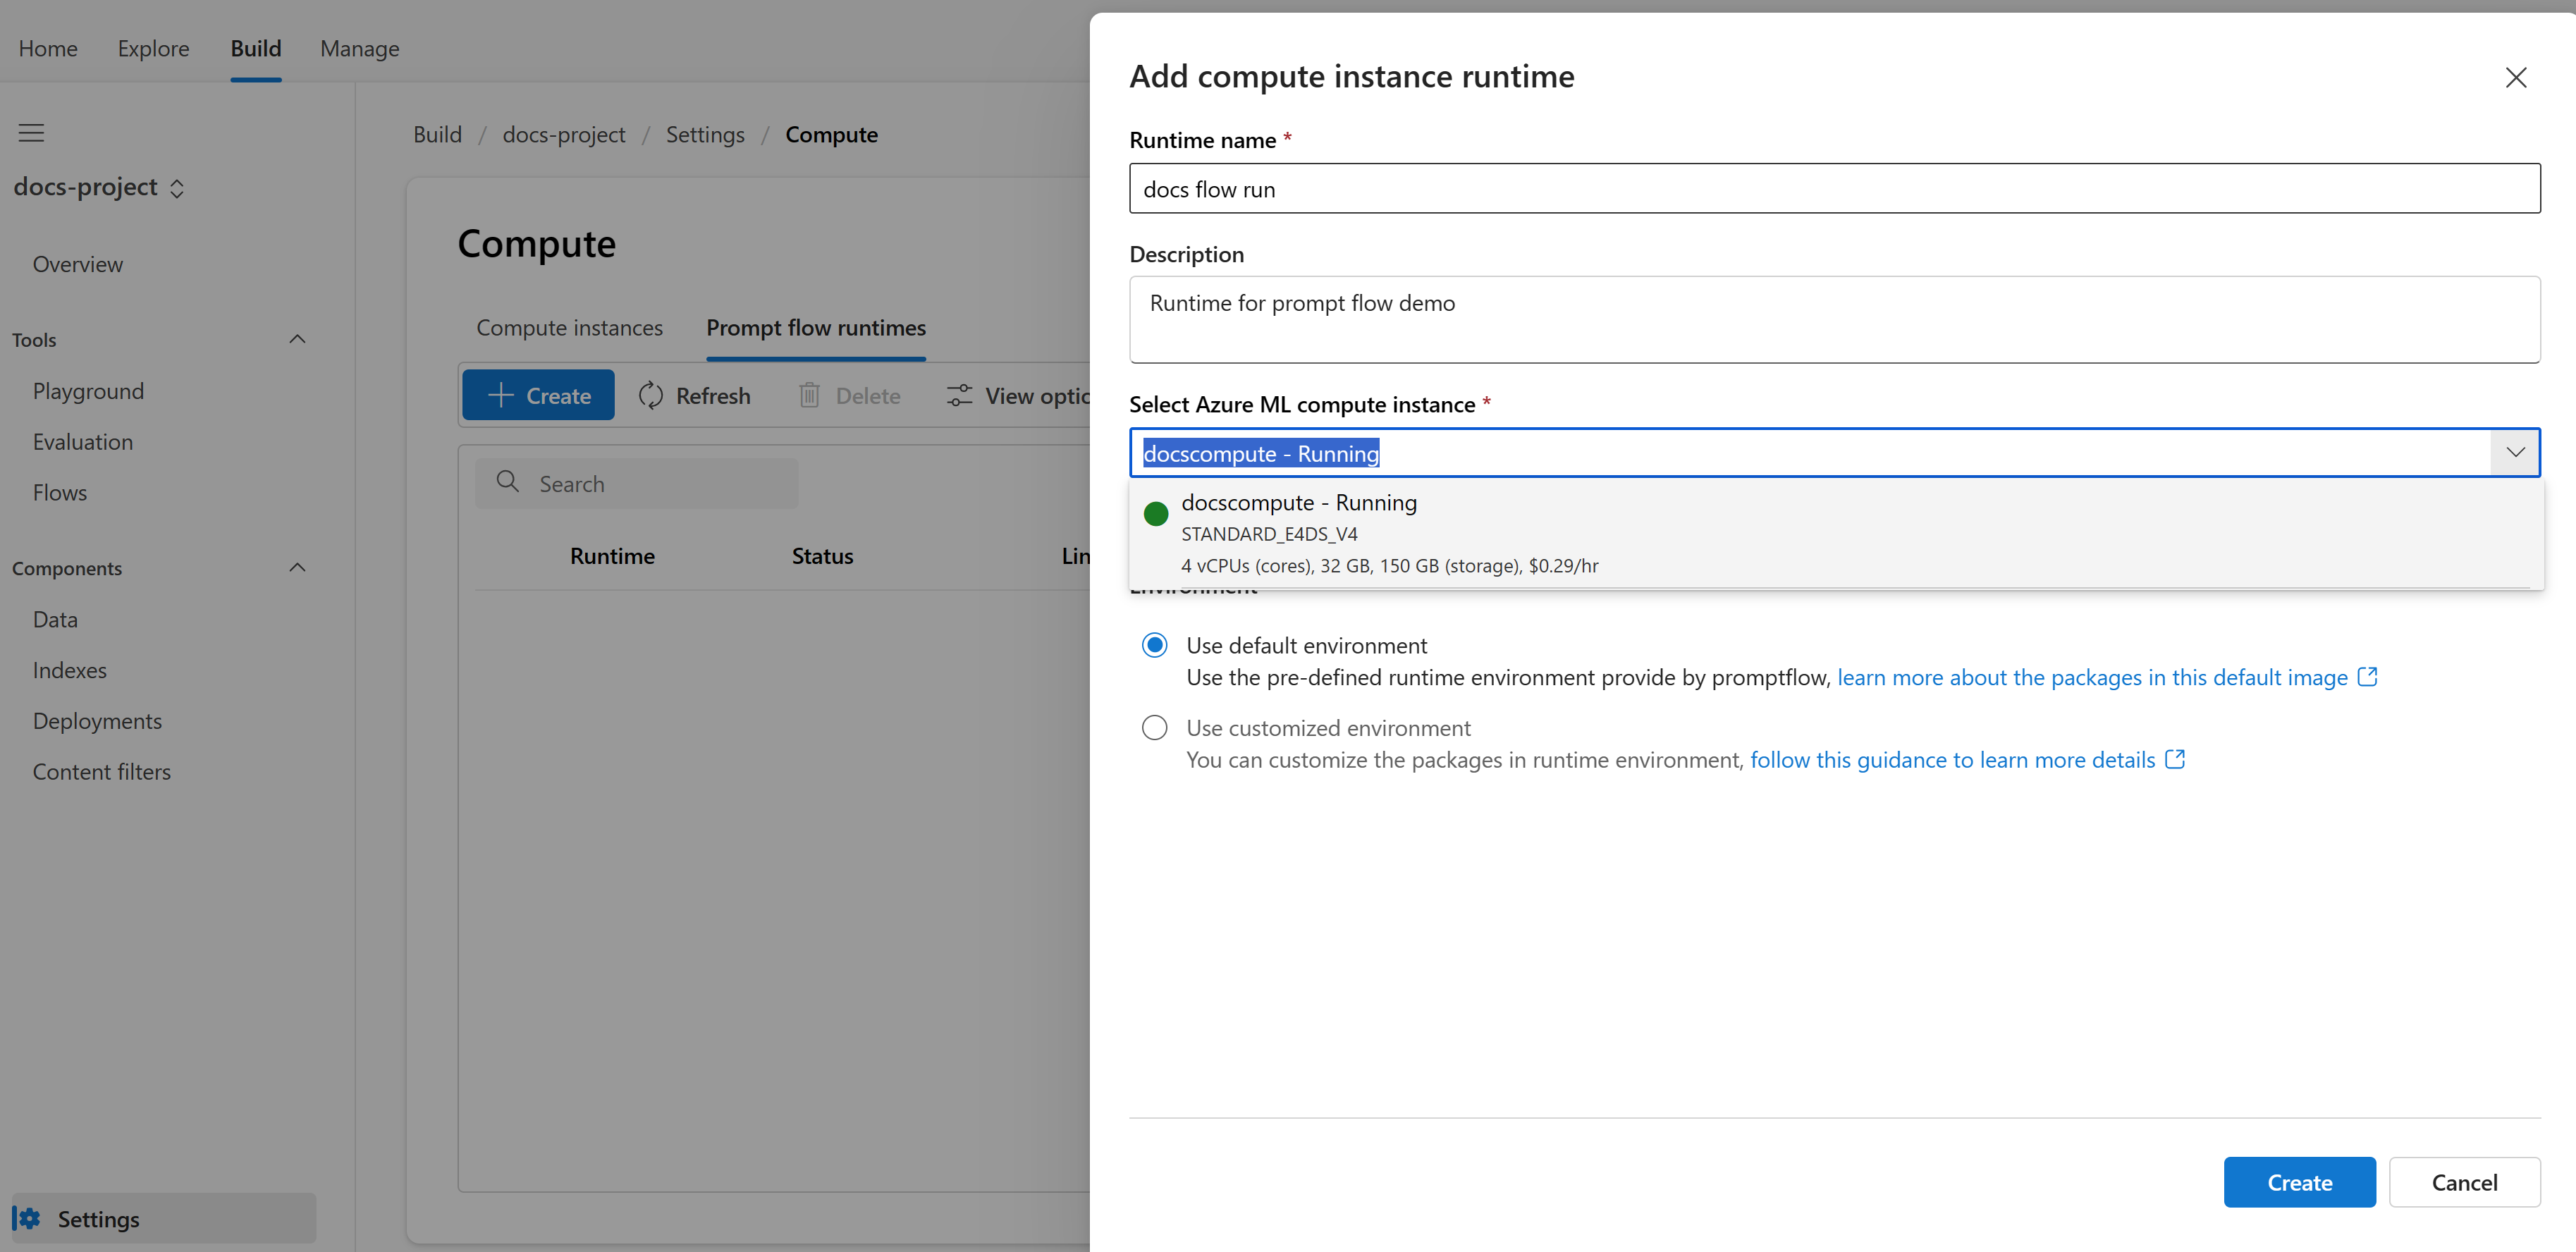Toggle the compute instance dropdown chevron

click(2514, 453)
